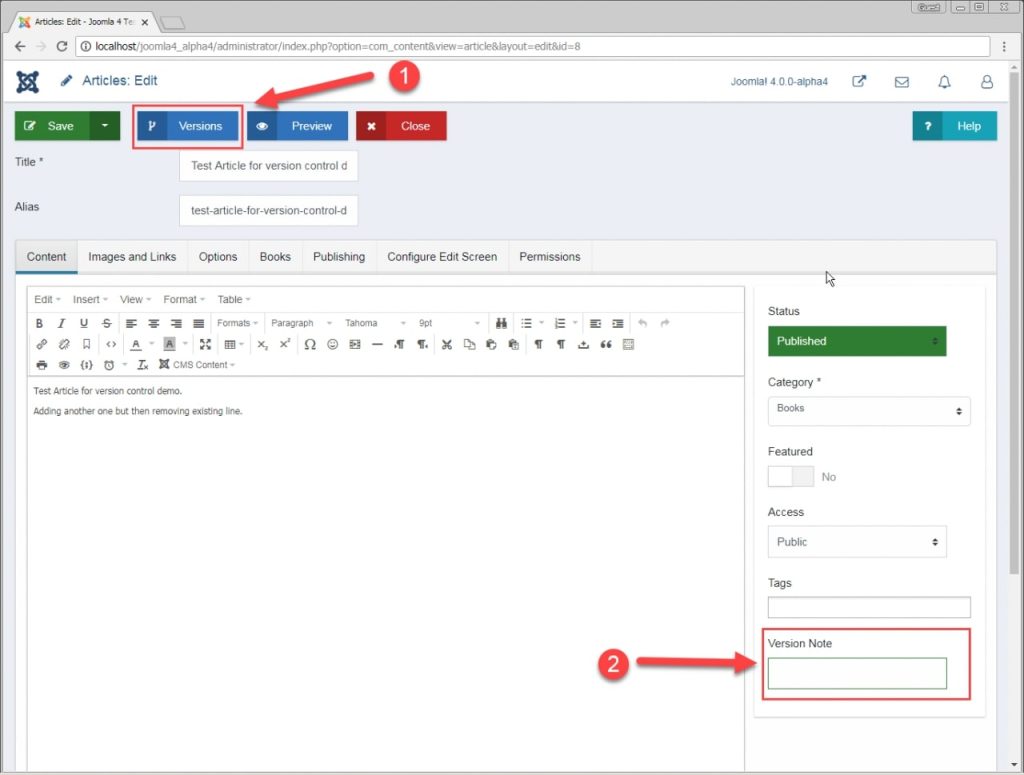This screenshot has width=1024, height=775.
Task: Open the Tahoma font family dropdown
Action: tap(375, 323)
